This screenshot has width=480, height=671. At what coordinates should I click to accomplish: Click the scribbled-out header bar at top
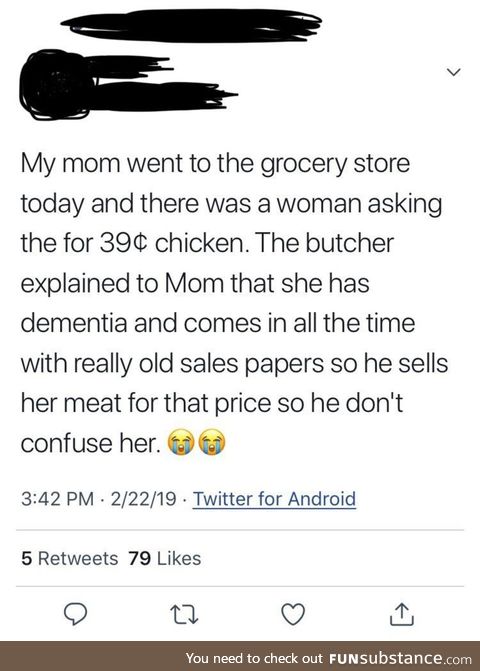tap(191, 26)
